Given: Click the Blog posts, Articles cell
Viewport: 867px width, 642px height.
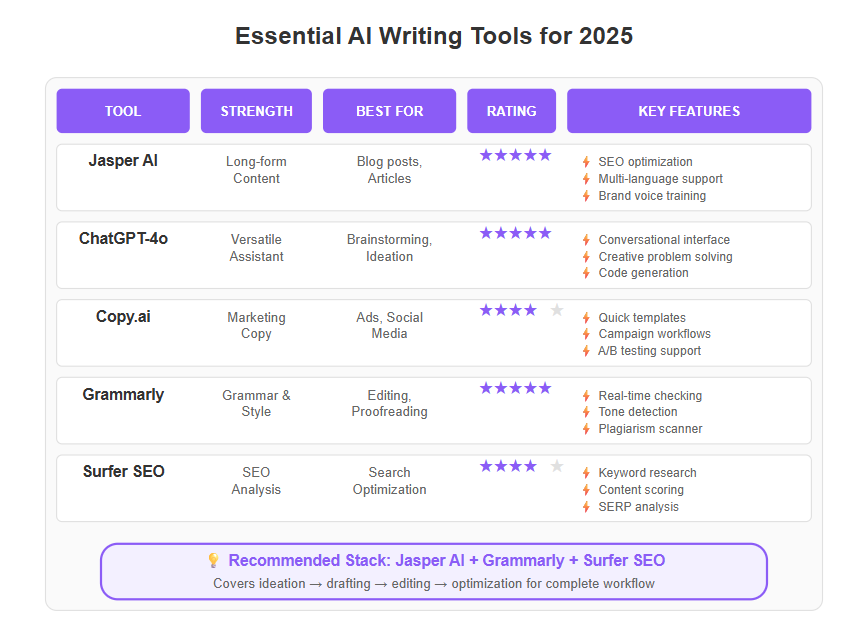Looking at the screenshot, I should click(389, 170).
